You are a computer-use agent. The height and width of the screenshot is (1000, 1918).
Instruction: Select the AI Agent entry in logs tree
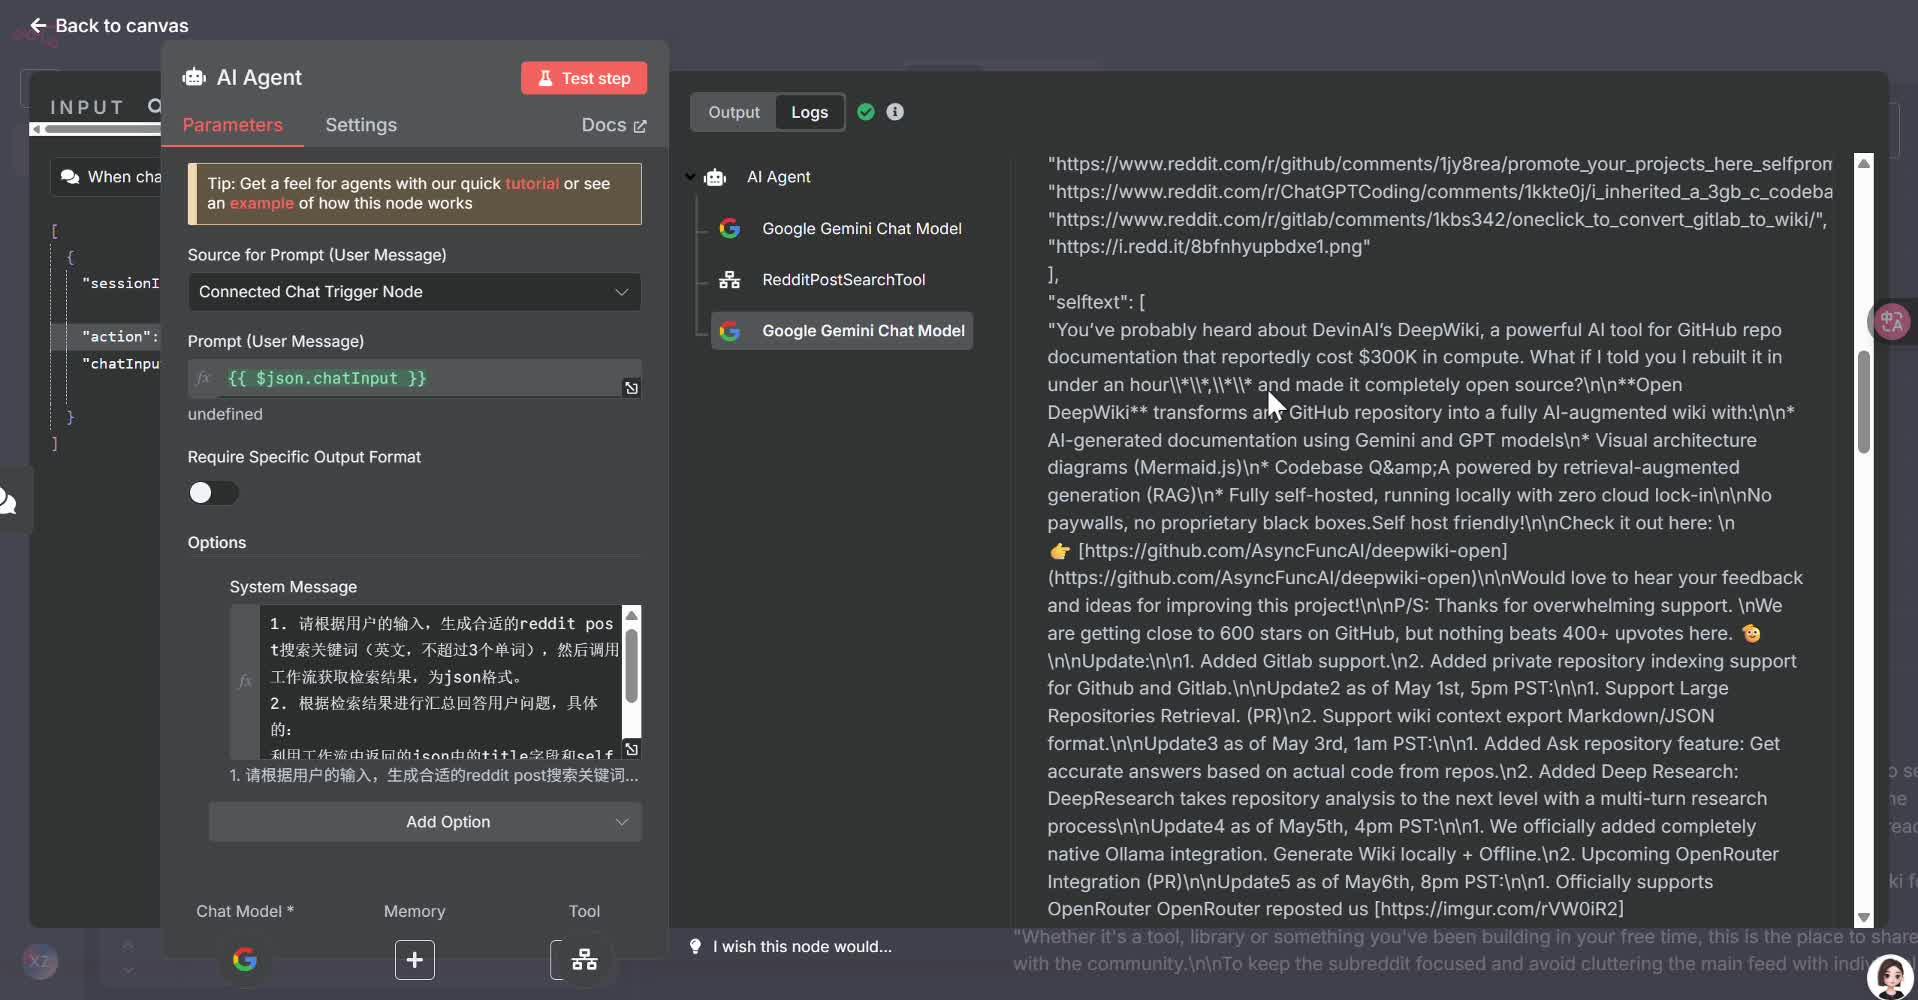[779, 177]
